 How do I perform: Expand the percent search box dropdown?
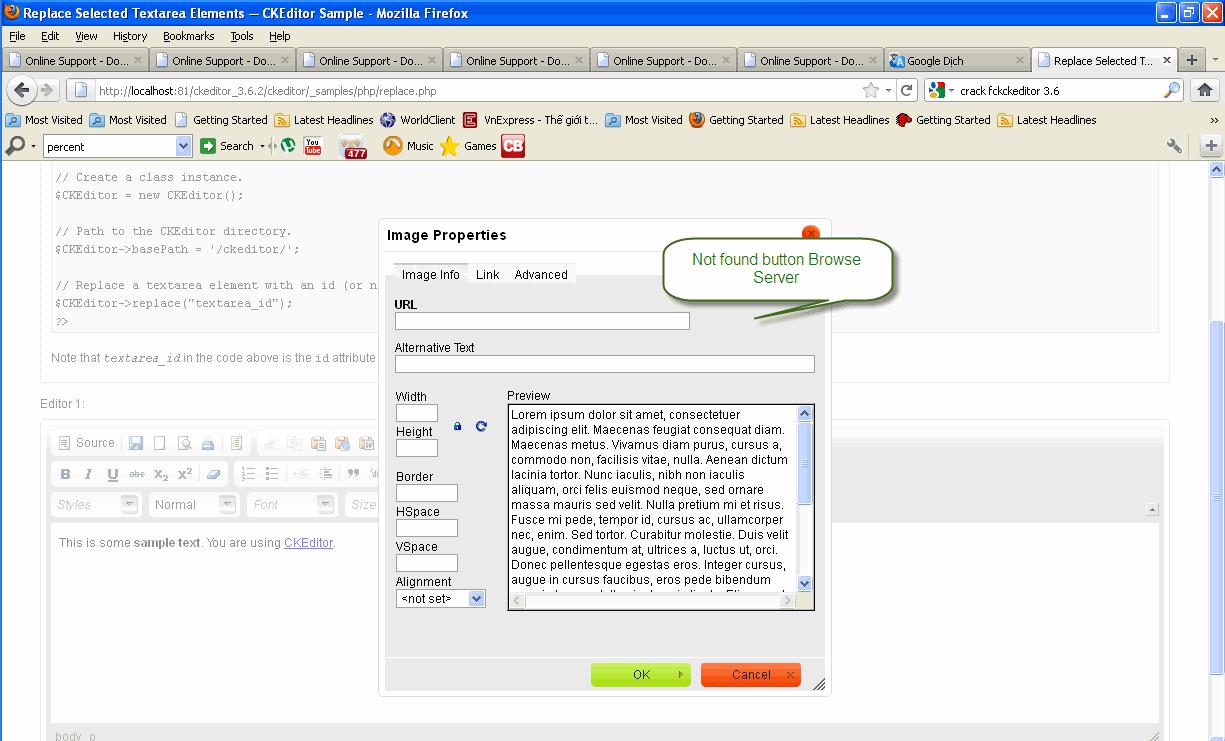coord(183,146)
